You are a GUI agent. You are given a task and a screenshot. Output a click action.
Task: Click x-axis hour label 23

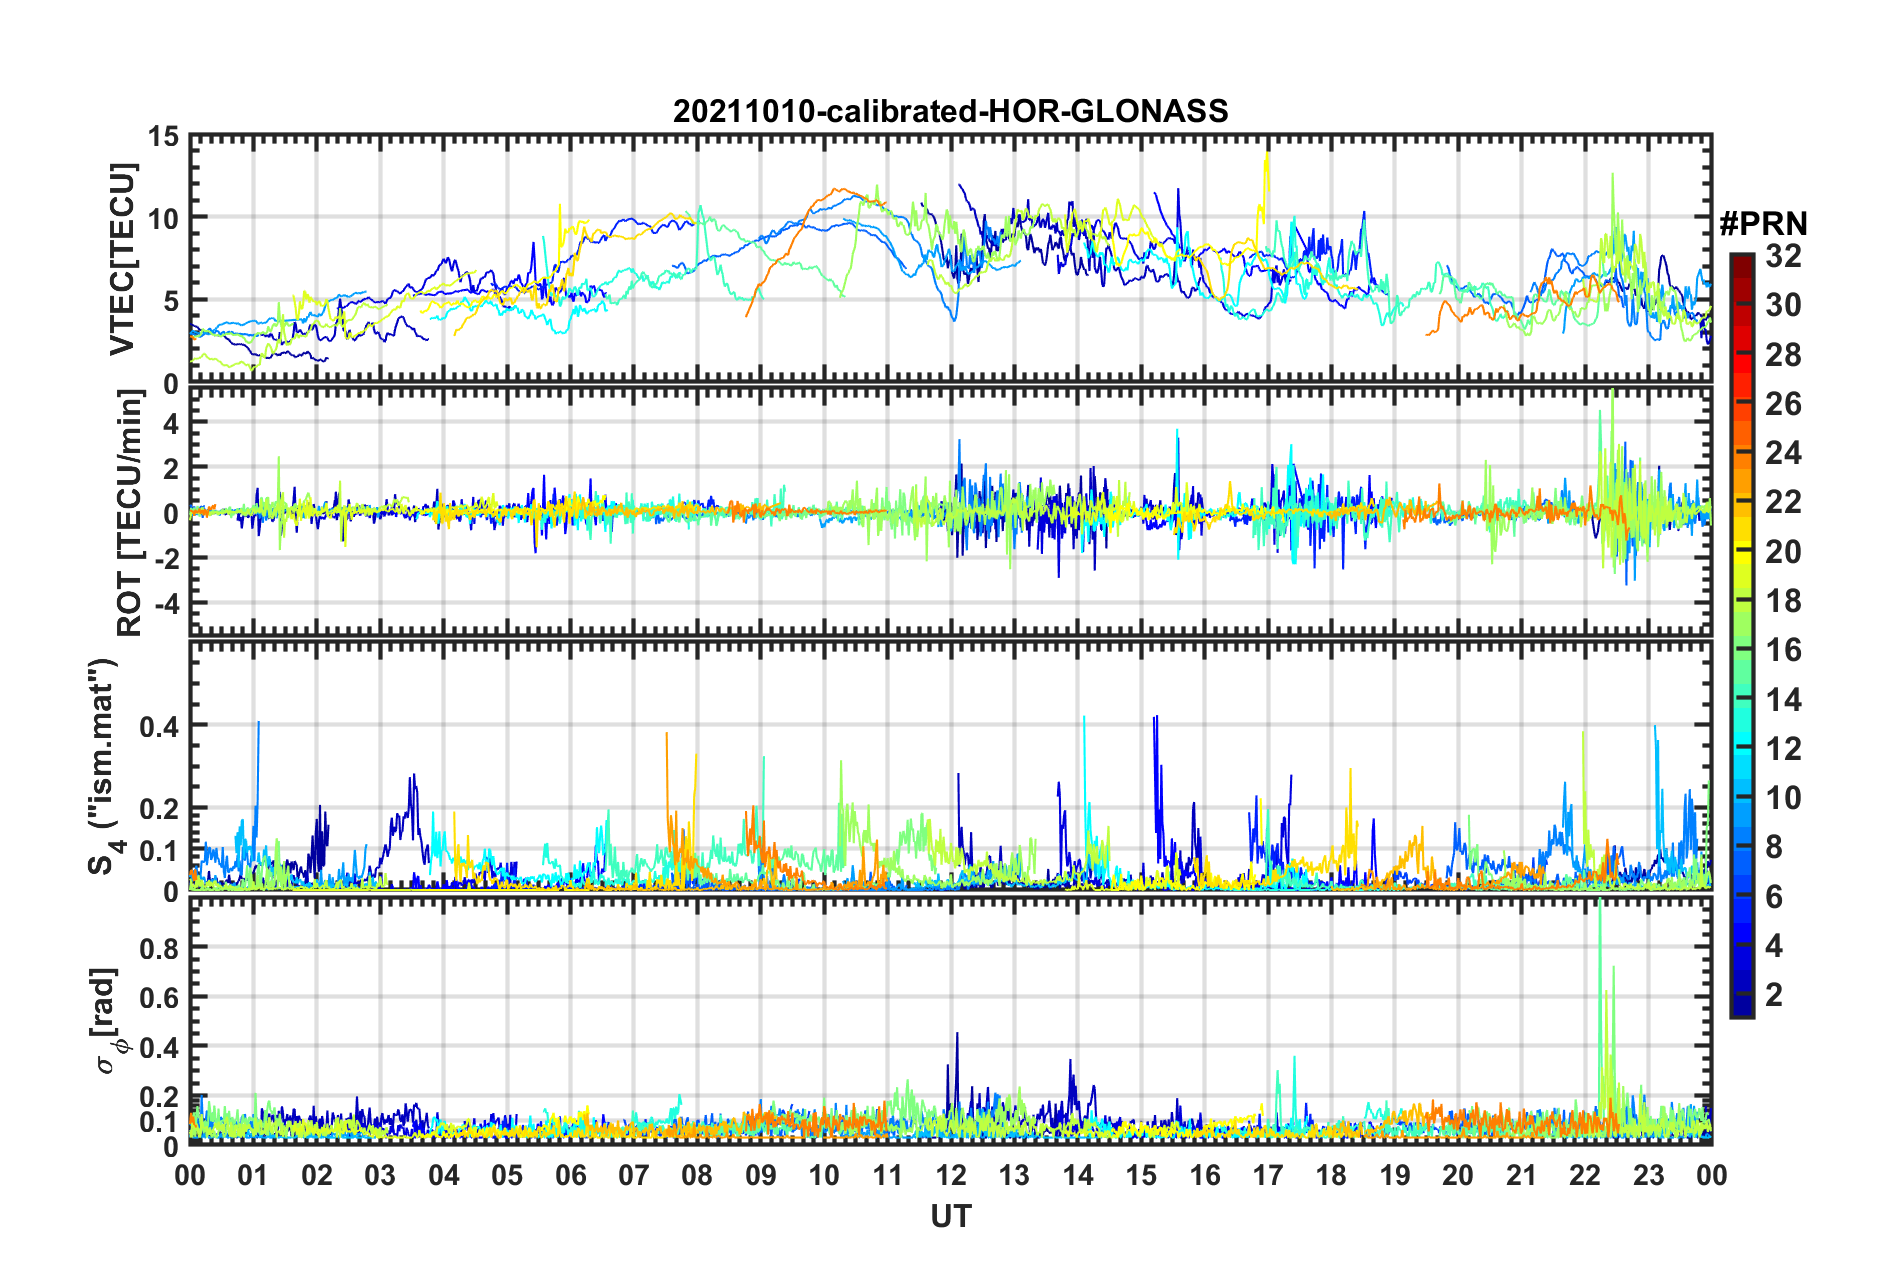coord(1649,1174)
